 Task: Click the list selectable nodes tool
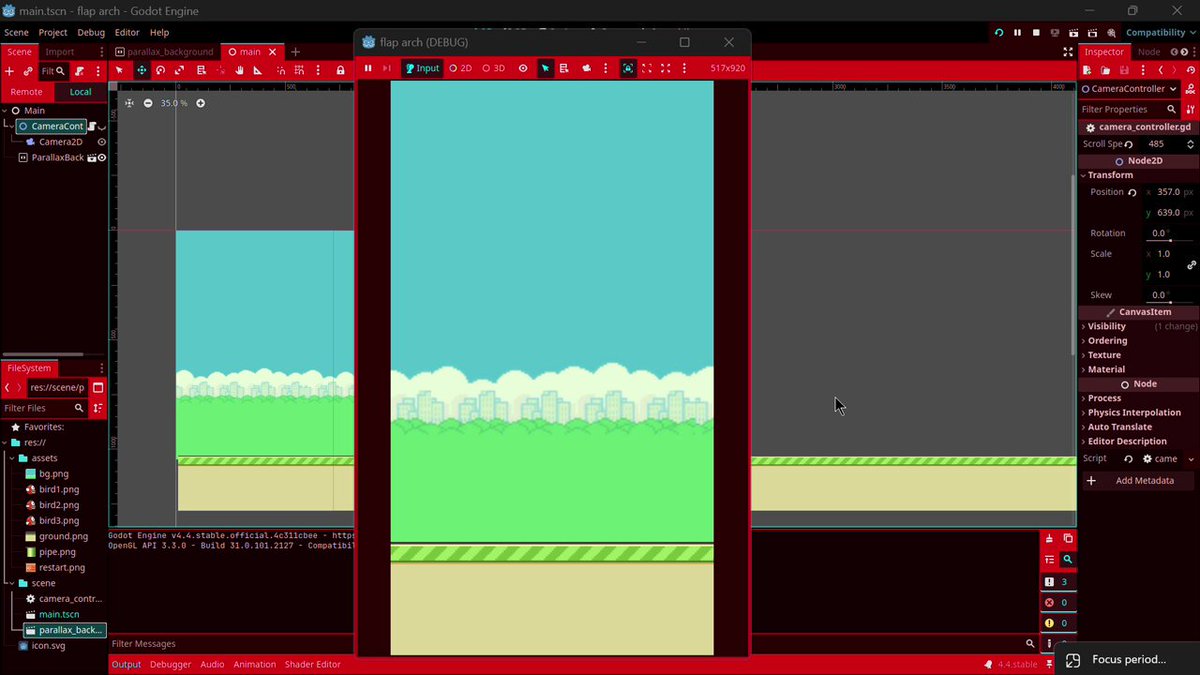coord(201,70)
